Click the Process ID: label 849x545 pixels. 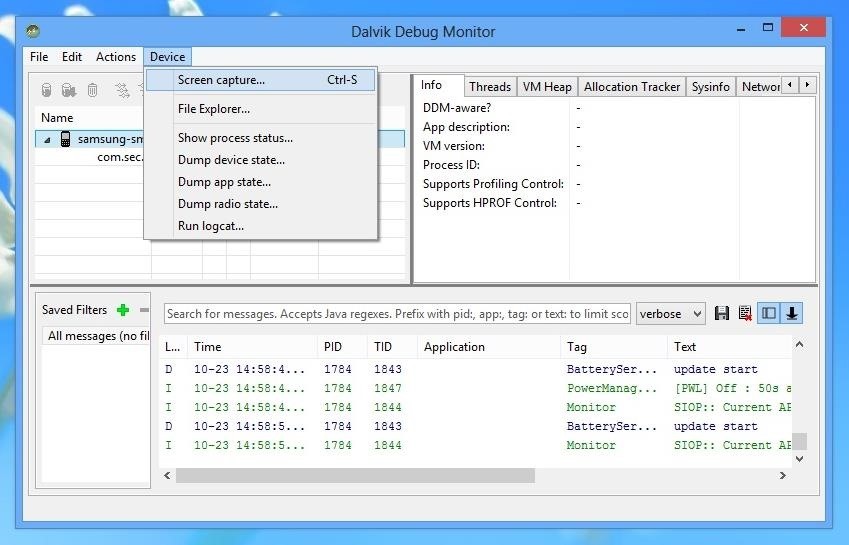[451, 165]
